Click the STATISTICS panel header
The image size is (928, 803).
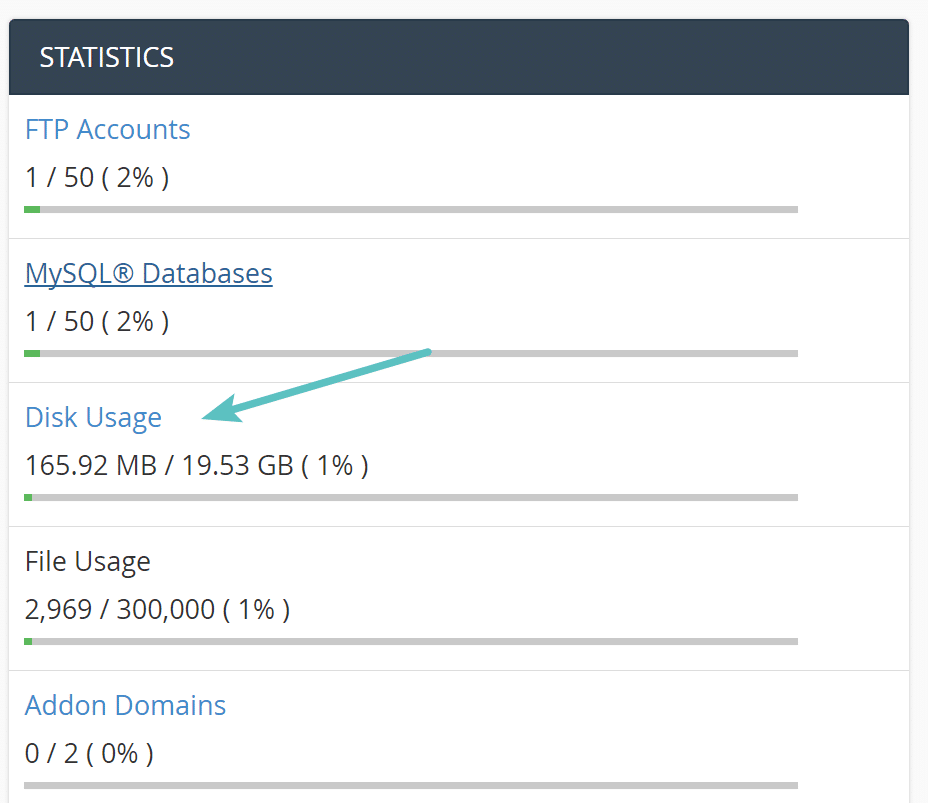458,57
